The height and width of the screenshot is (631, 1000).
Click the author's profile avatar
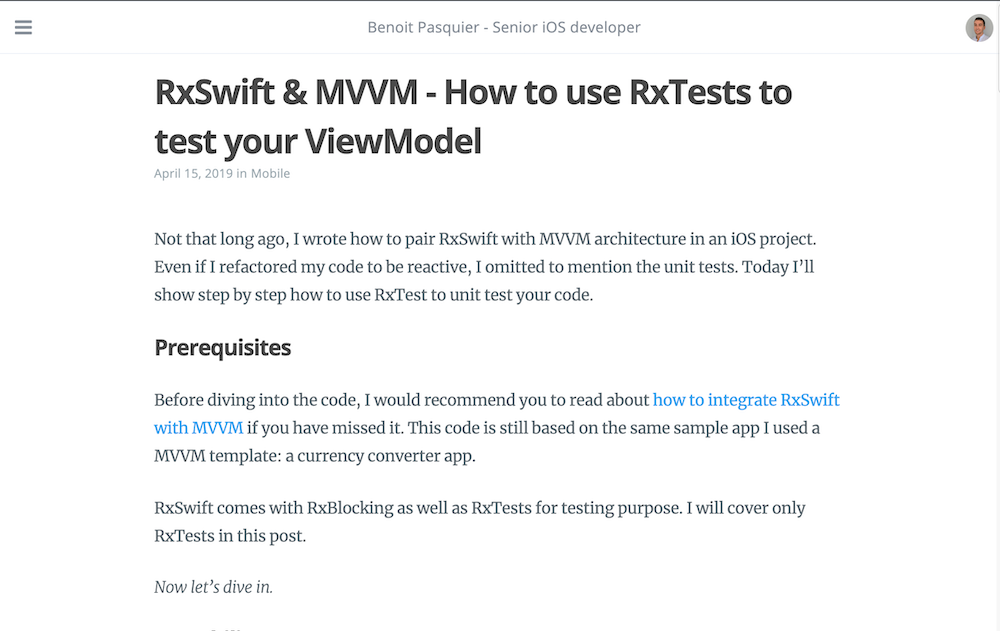coord(979,27)
